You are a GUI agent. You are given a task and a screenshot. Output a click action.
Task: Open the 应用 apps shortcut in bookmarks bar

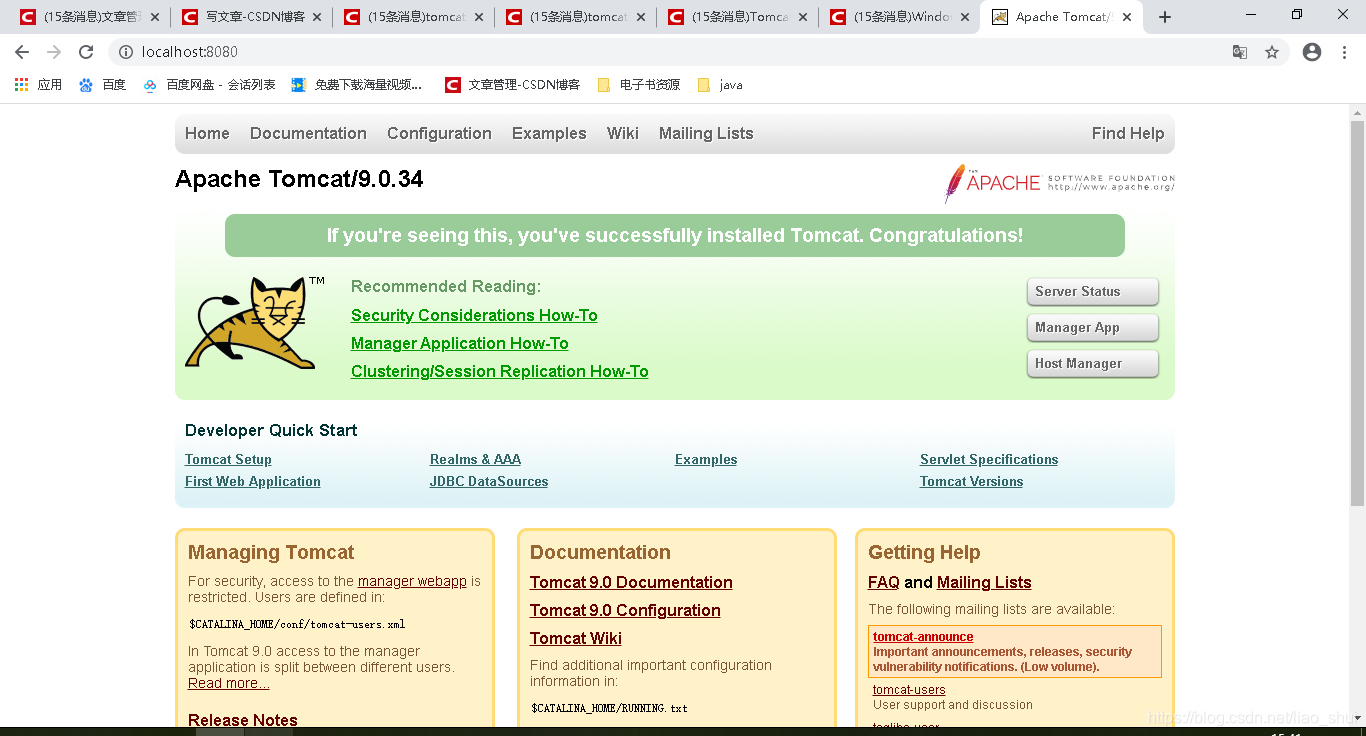click(x=38, y=85)
